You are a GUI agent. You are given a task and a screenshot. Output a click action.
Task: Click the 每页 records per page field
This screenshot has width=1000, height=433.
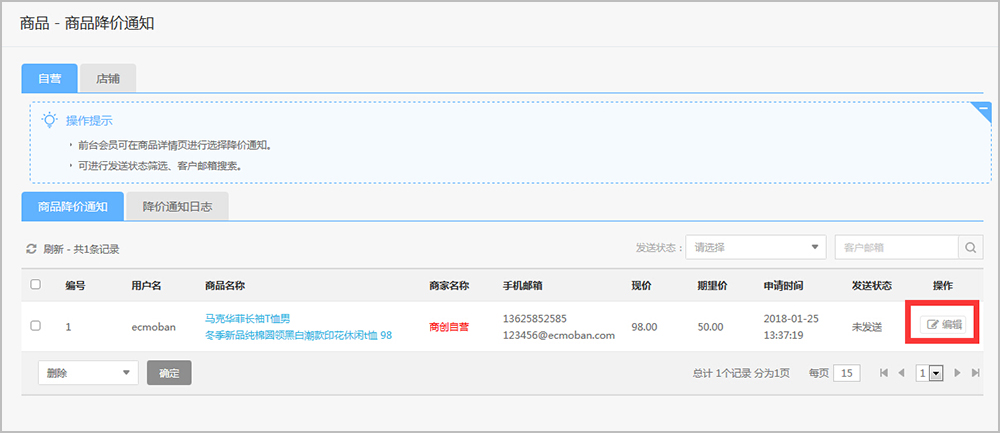847,373
